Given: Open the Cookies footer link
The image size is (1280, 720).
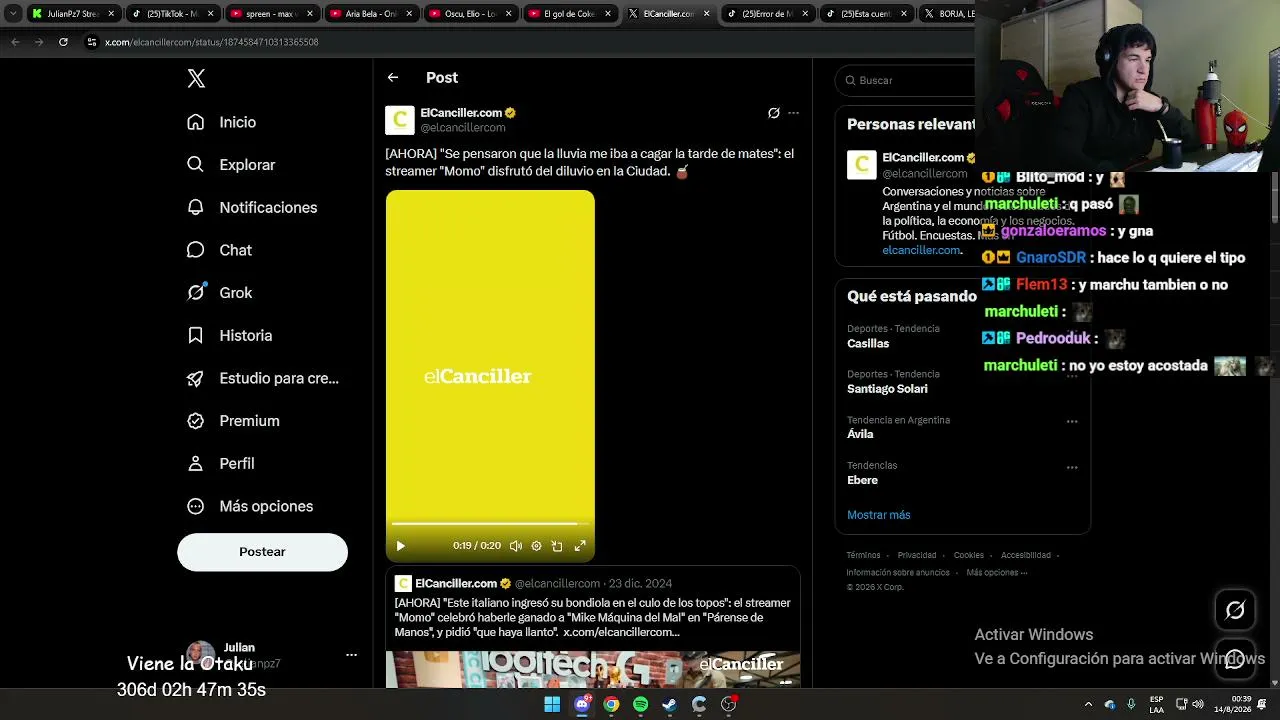Looking at the screenshot, I should [x=968, y=555].
